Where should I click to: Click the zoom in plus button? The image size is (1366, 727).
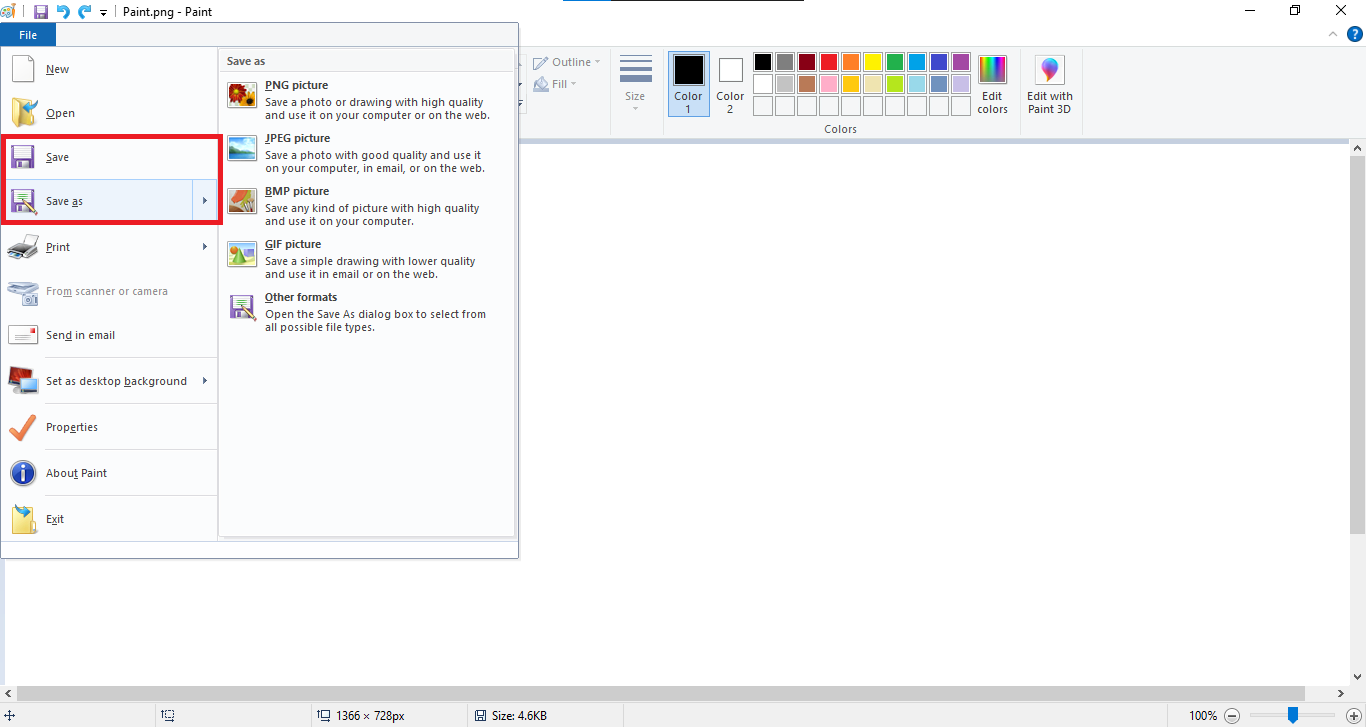point(1354,716)
